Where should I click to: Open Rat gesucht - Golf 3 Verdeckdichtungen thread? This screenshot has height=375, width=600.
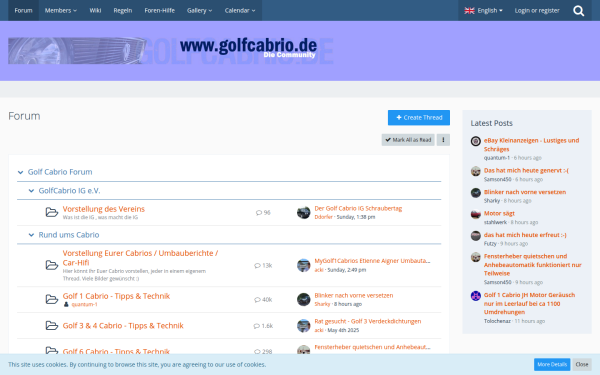(368, 321)
